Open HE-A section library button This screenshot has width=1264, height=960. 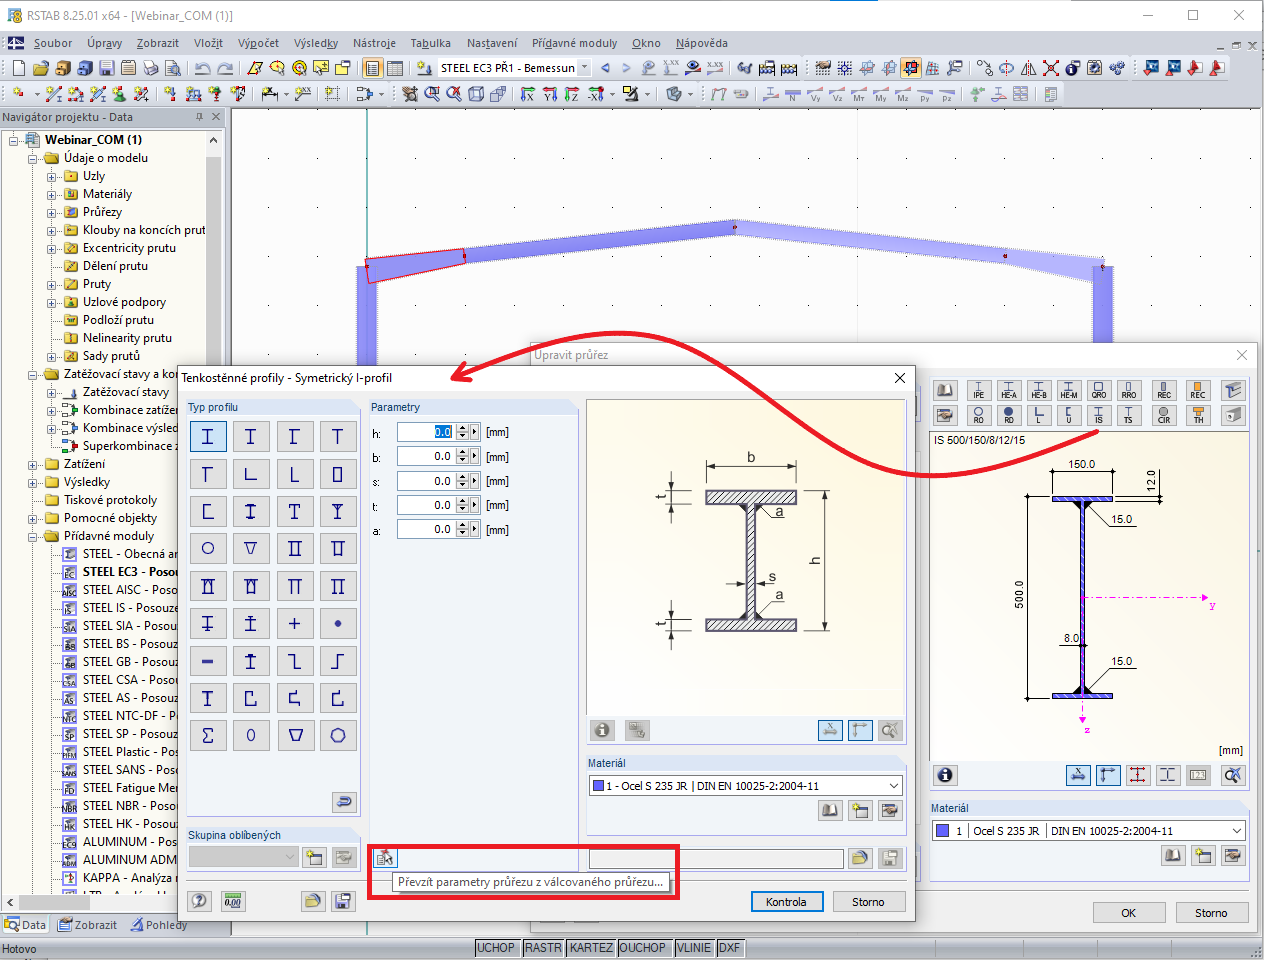click(1009, 390)
